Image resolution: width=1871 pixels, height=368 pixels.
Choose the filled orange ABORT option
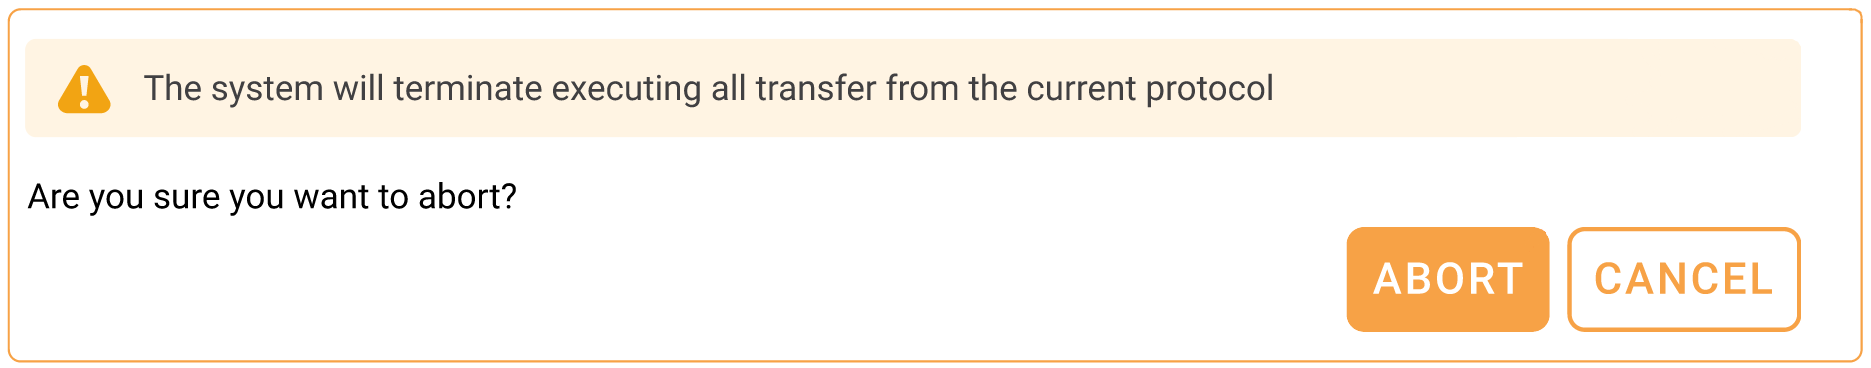pyautogui.click(x=1447, y=279)
